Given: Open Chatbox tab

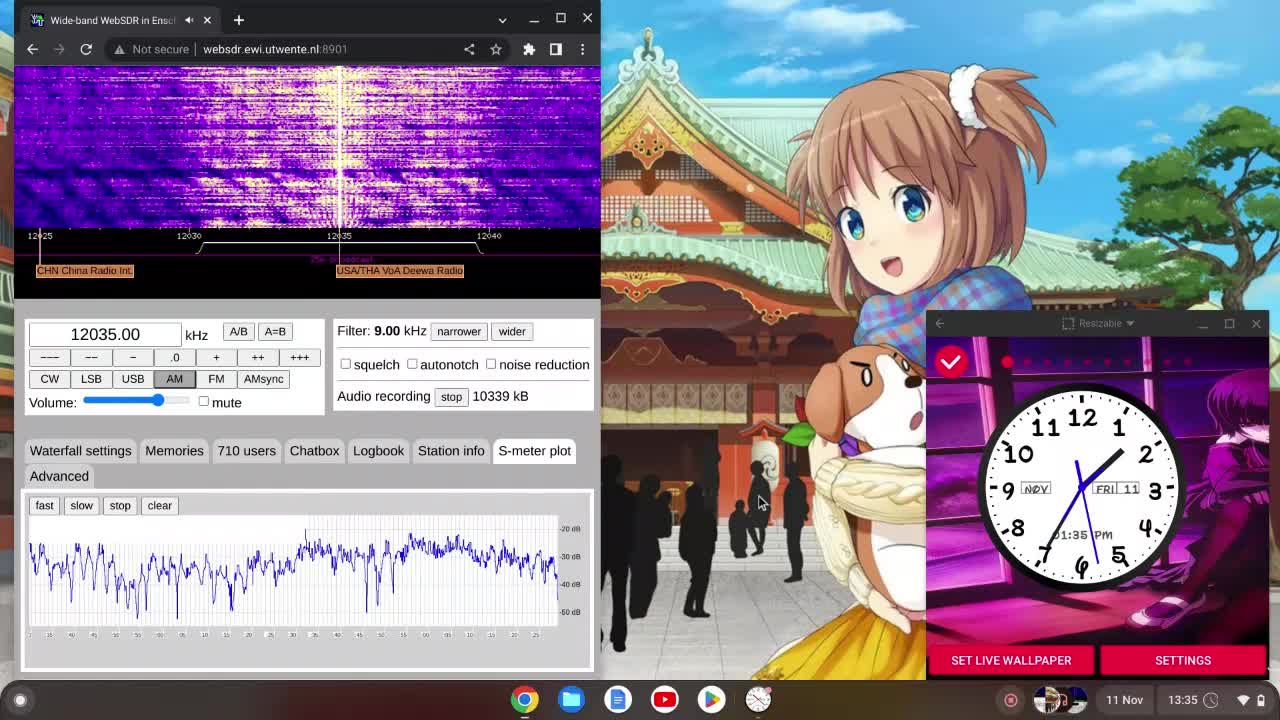Looking at the screenshot, I should pyautogui.click(x=314, y=451).
